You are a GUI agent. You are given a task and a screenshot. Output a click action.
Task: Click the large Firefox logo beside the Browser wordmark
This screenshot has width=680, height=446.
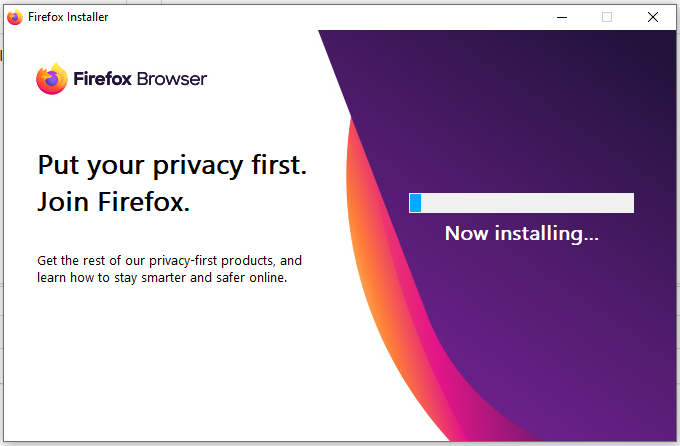click(52, 79)
